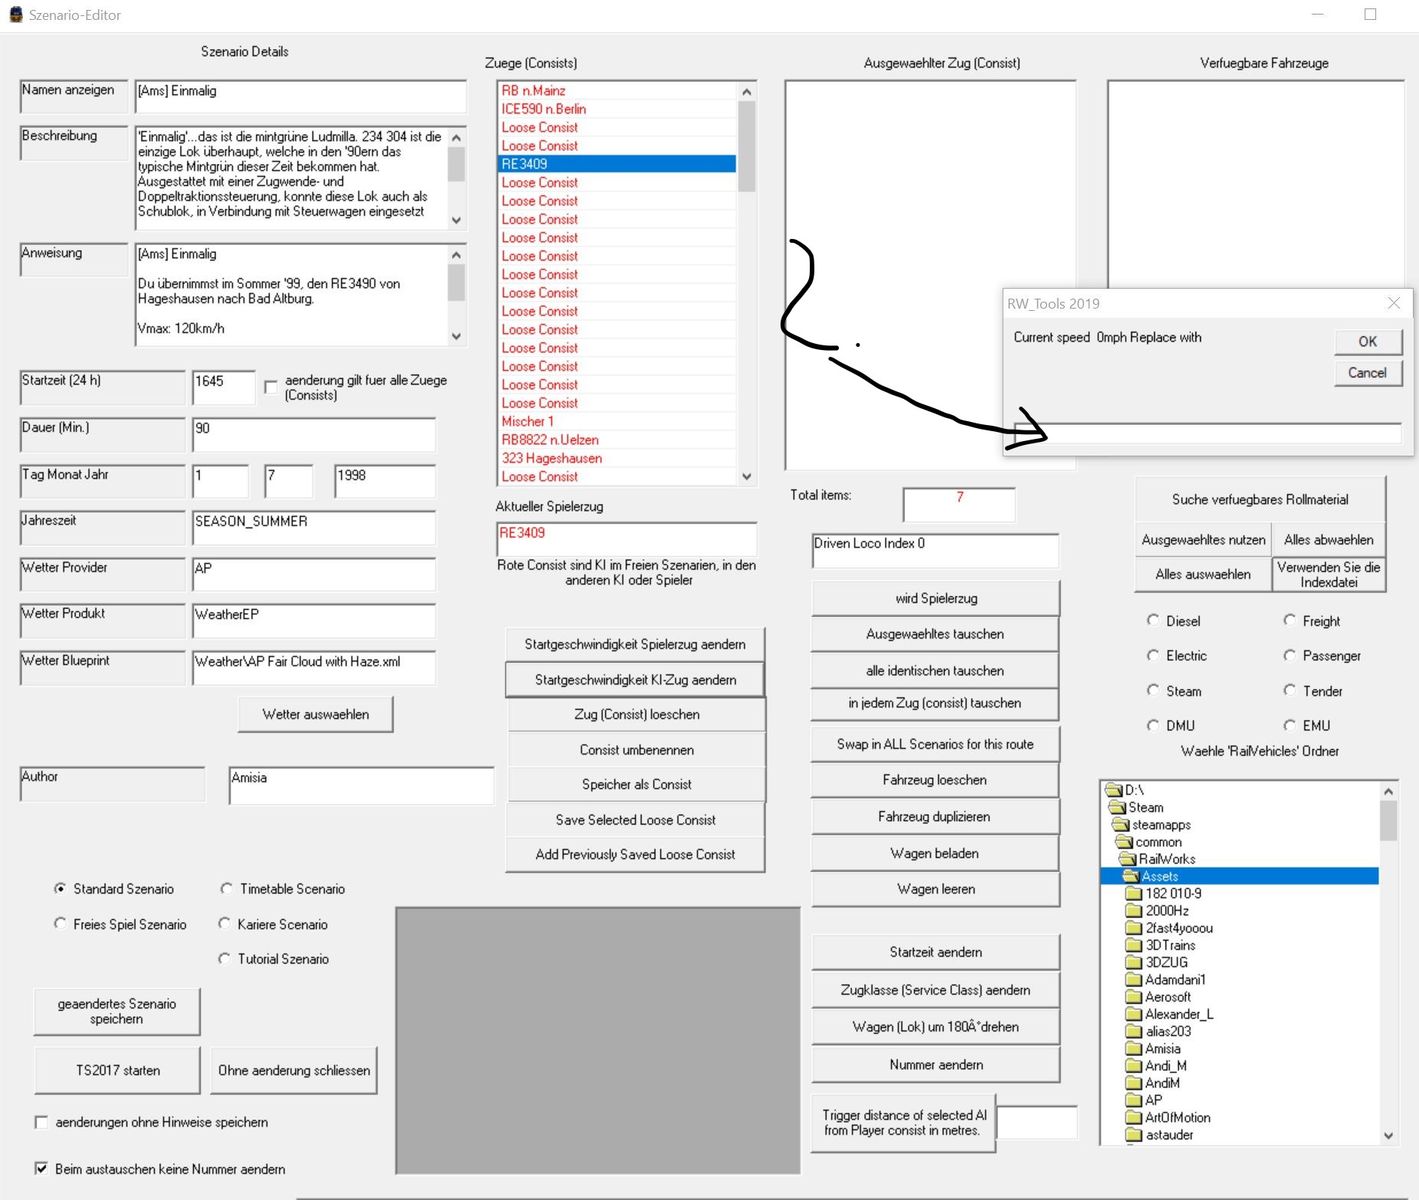Open the ArtOfMotion folder
1419x1200 pixels.
tap(1177, 1117)
